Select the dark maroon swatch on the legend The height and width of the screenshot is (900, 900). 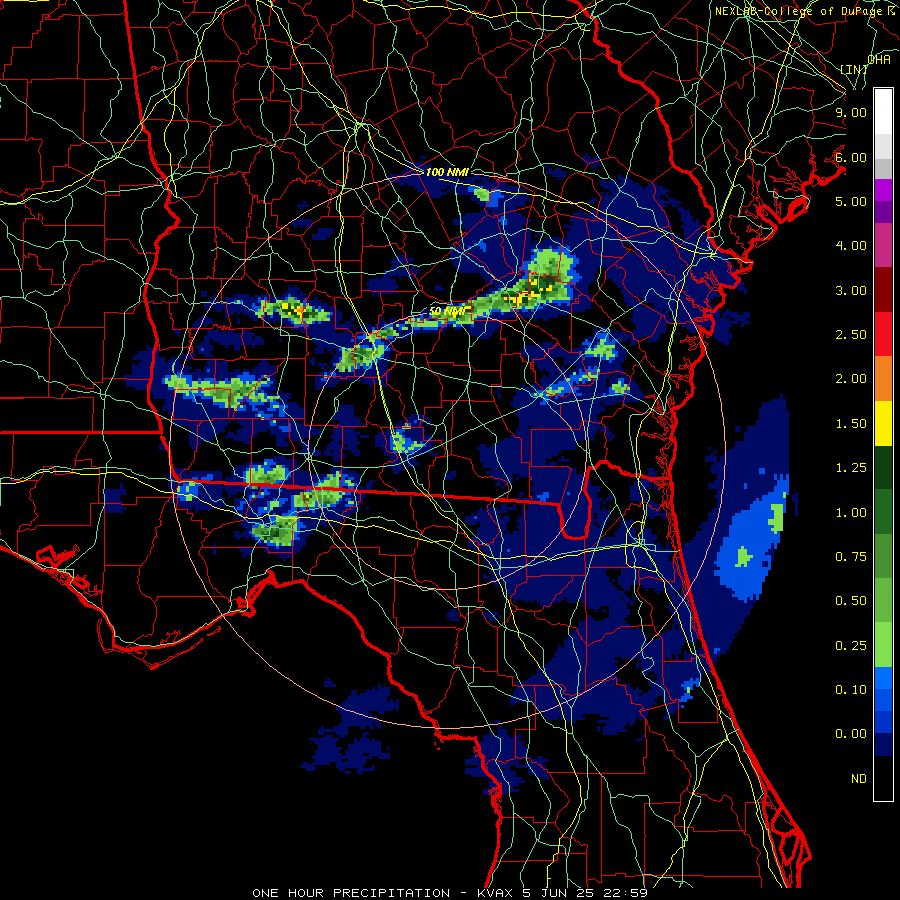click(x=883, y=290)
